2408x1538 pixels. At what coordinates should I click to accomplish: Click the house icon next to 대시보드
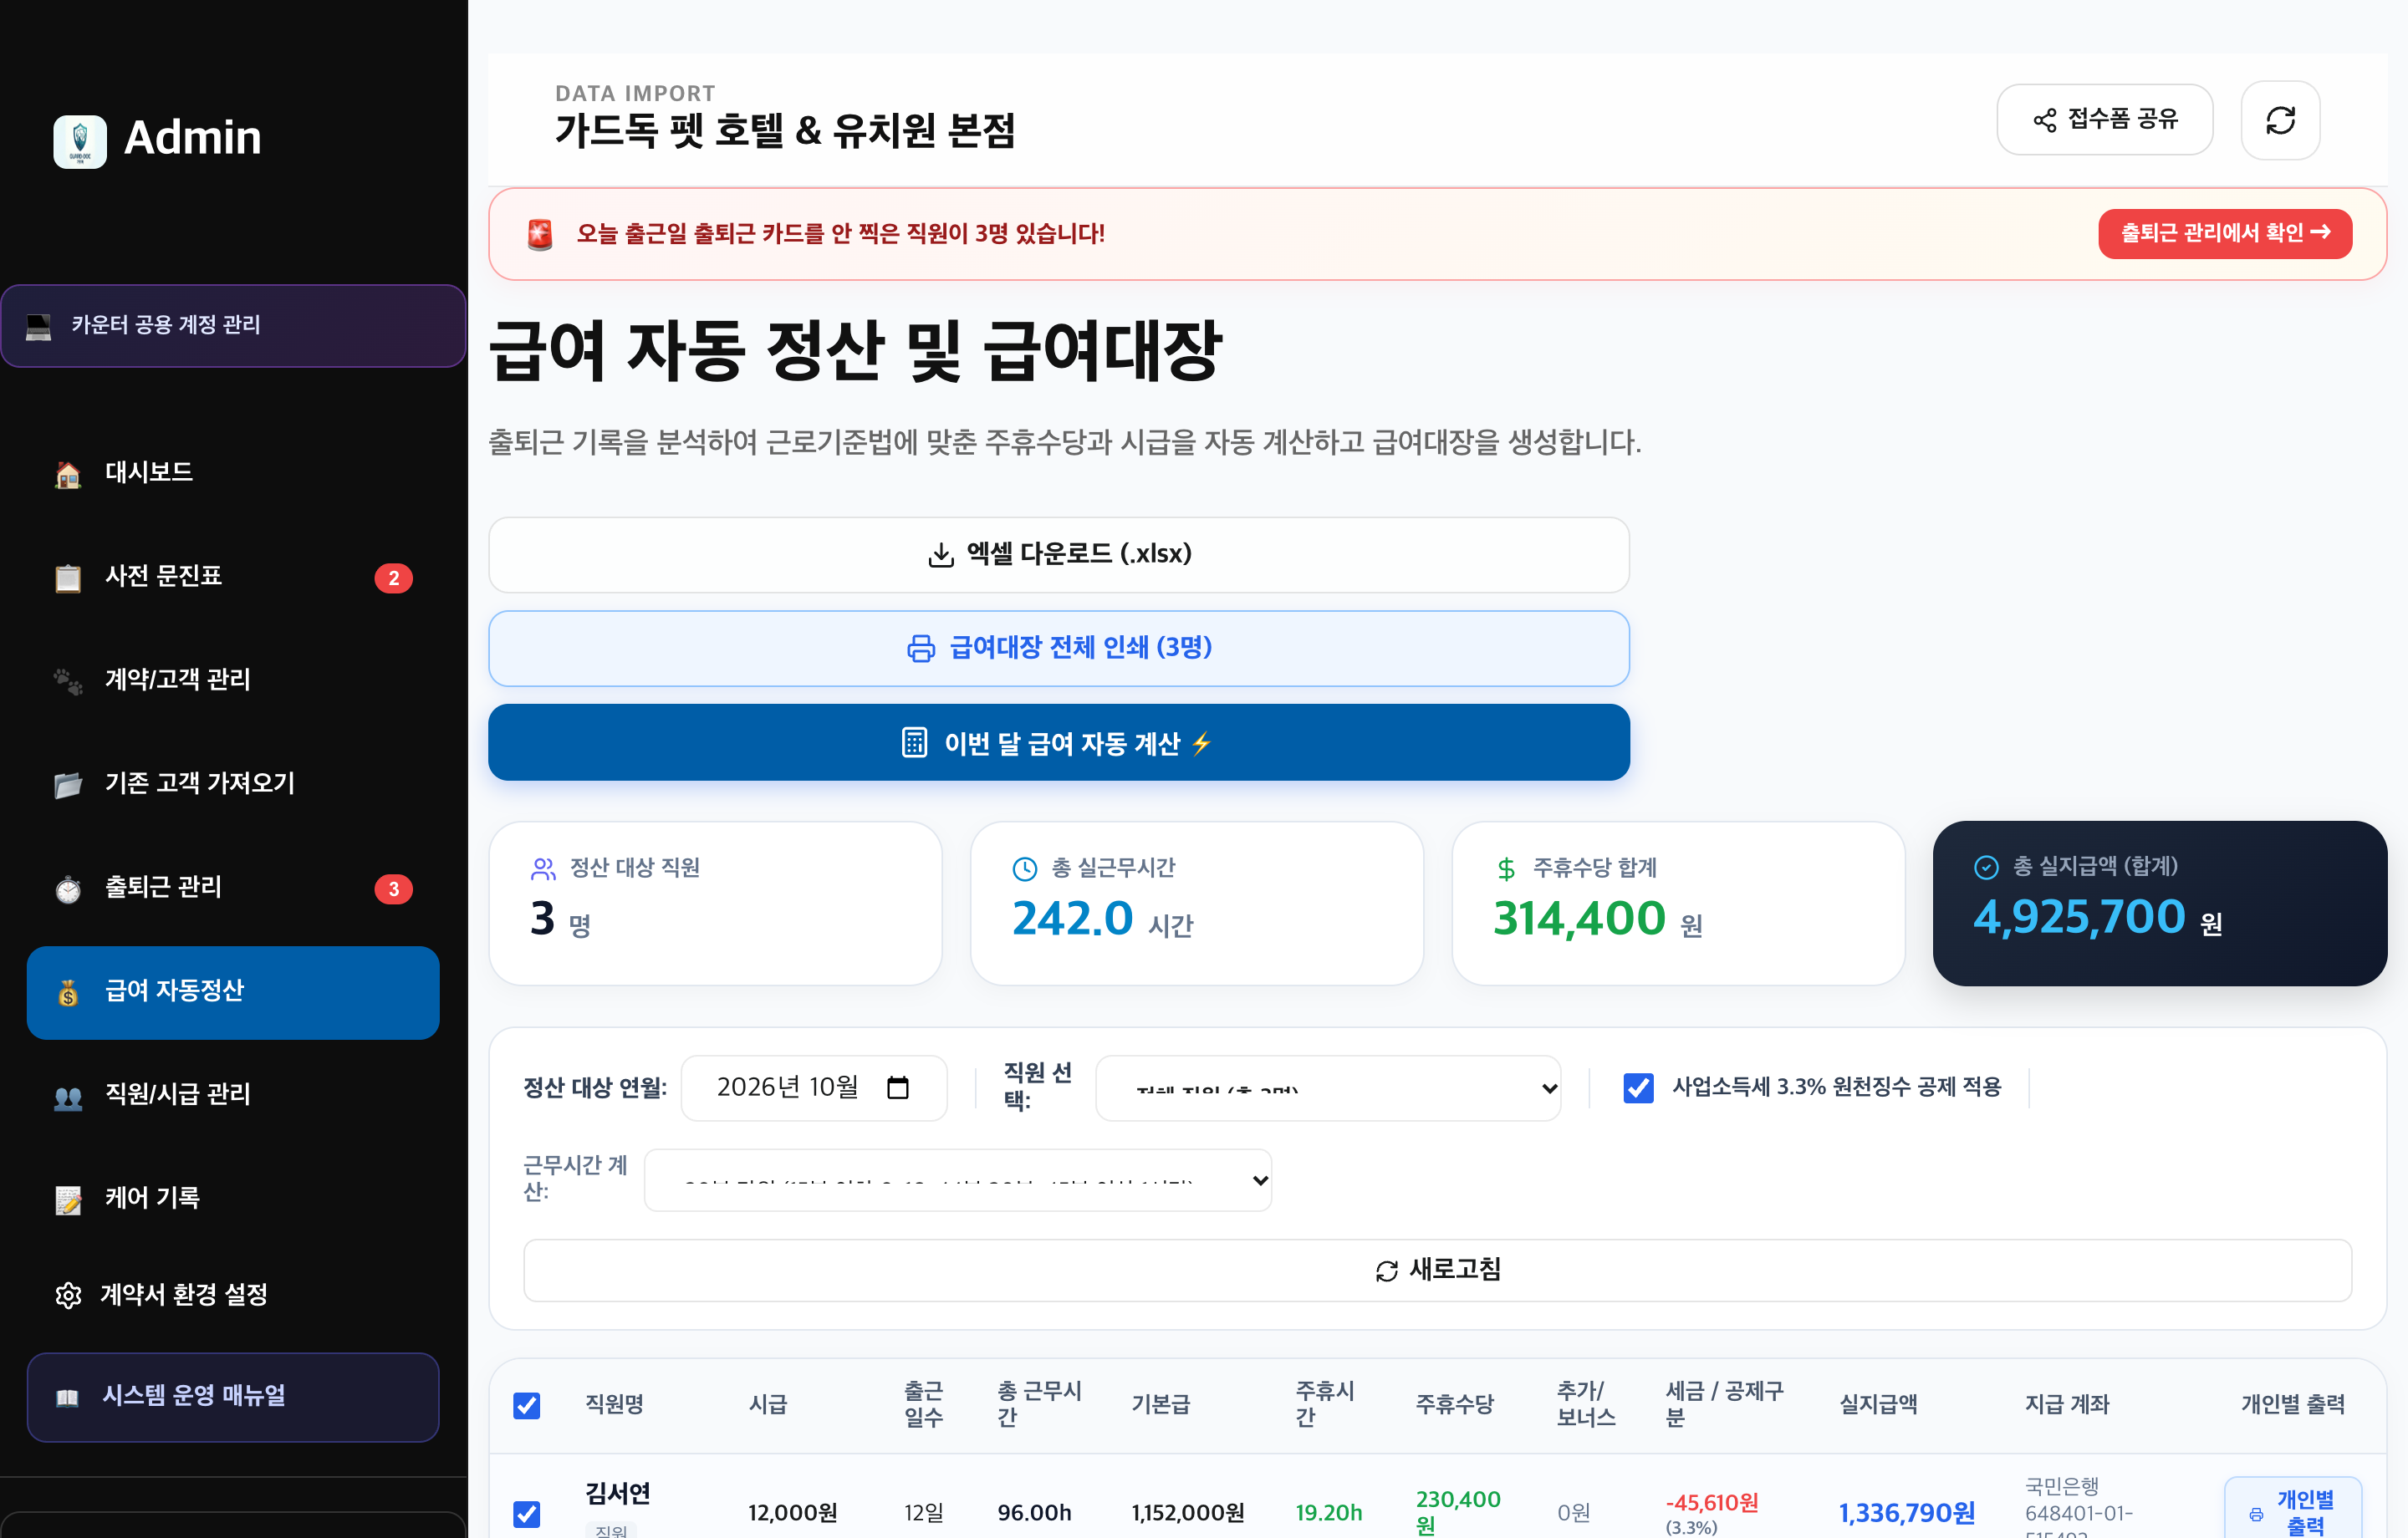coord(68,474)
